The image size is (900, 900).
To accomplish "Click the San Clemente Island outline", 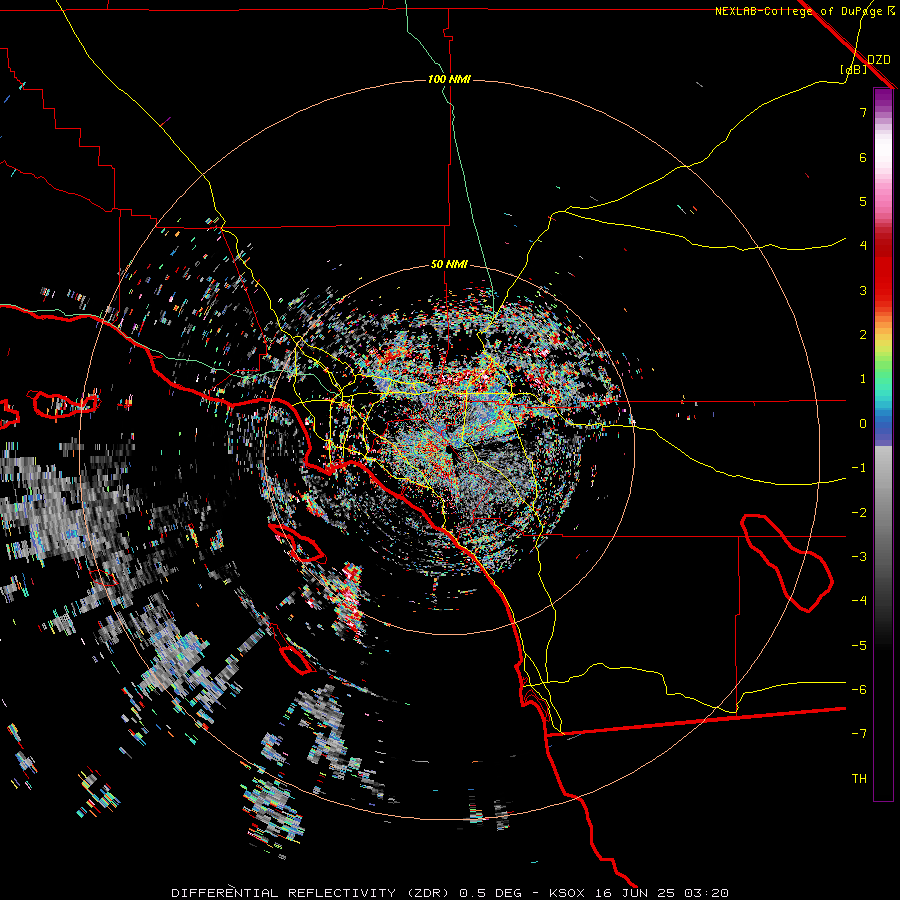I will (297, 659).
